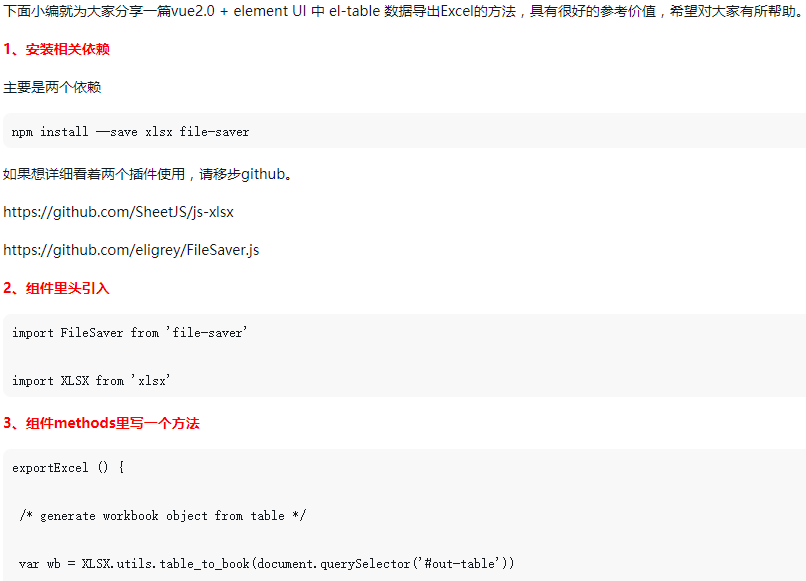Click heading 2、组件里头引入
The width and height of the screenshot is (806, 581).
tap(57, 288)
